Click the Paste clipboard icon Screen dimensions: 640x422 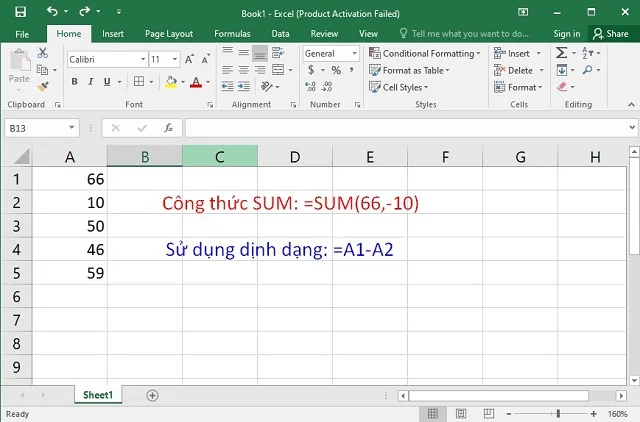(x=19, y=60)
